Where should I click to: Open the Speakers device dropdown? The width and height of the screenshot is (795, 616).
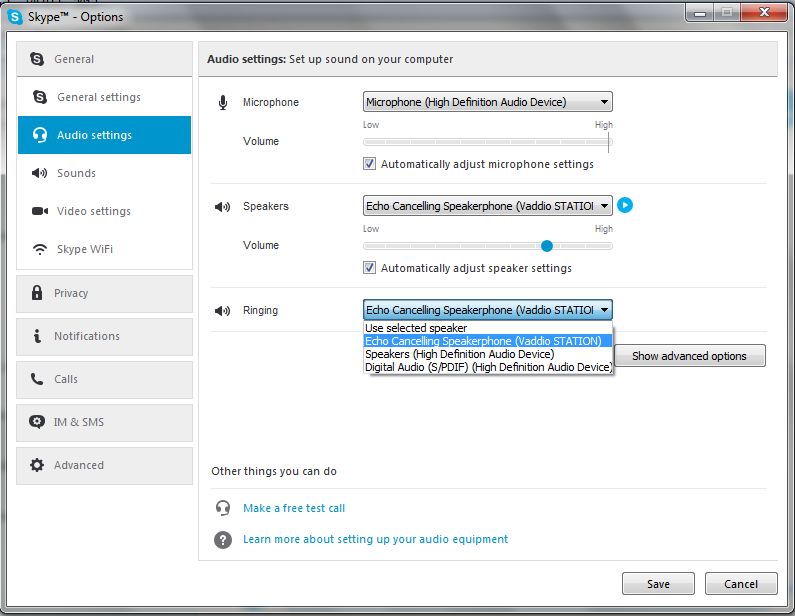click(488, 206)
